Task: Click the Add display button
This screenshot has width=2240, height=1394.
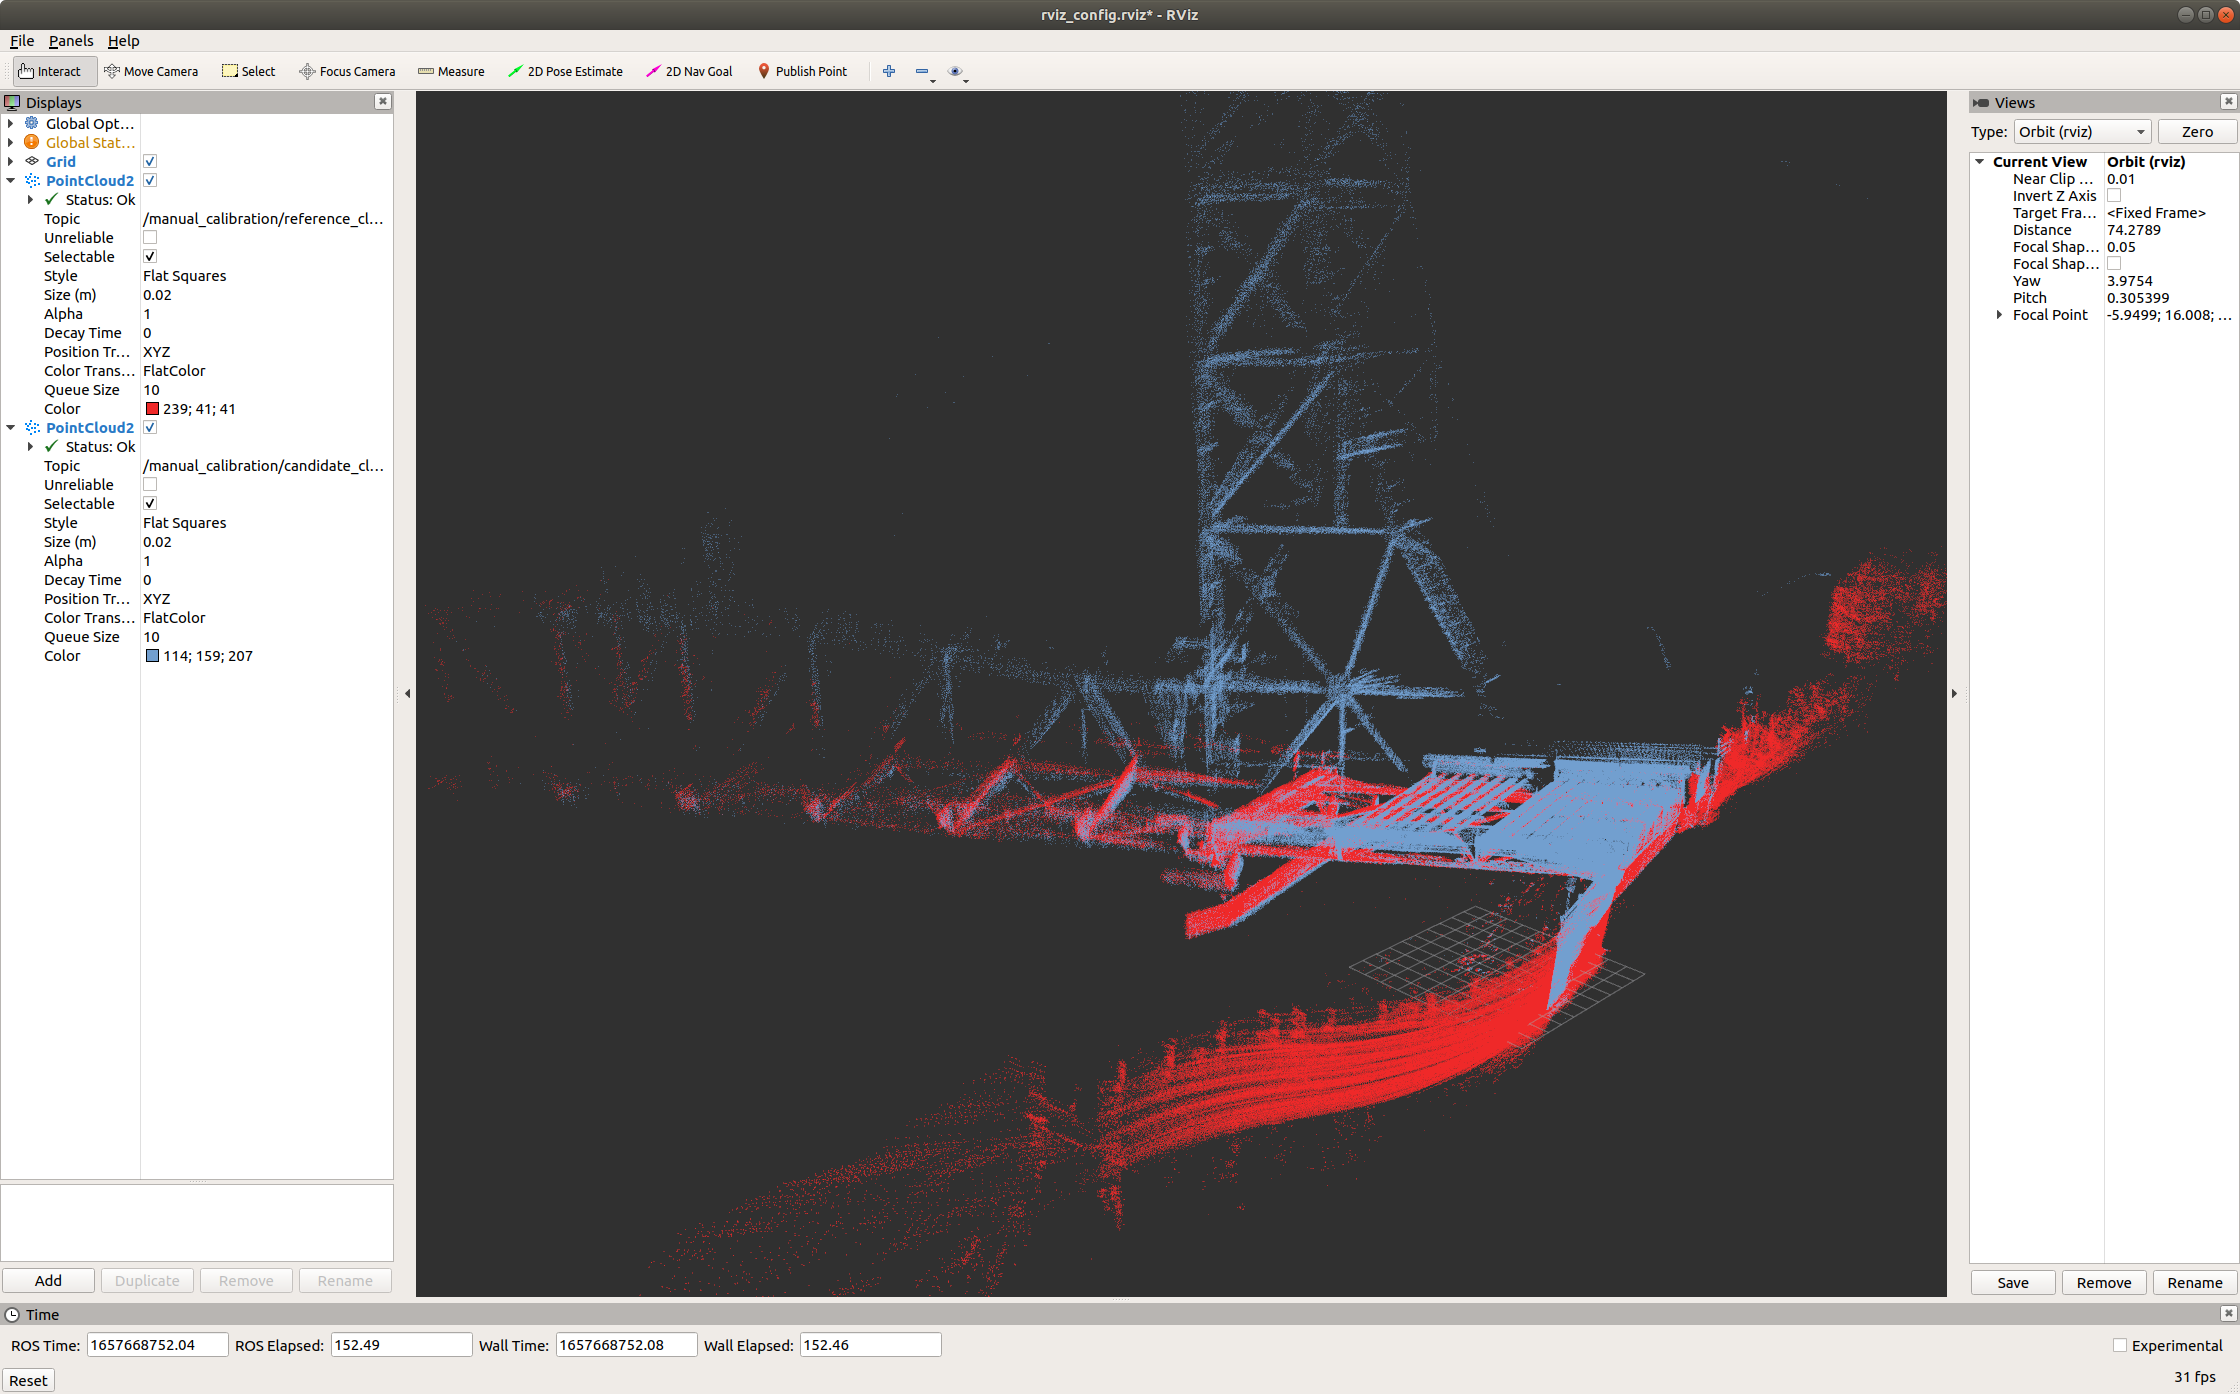Action: (48, 1280)
